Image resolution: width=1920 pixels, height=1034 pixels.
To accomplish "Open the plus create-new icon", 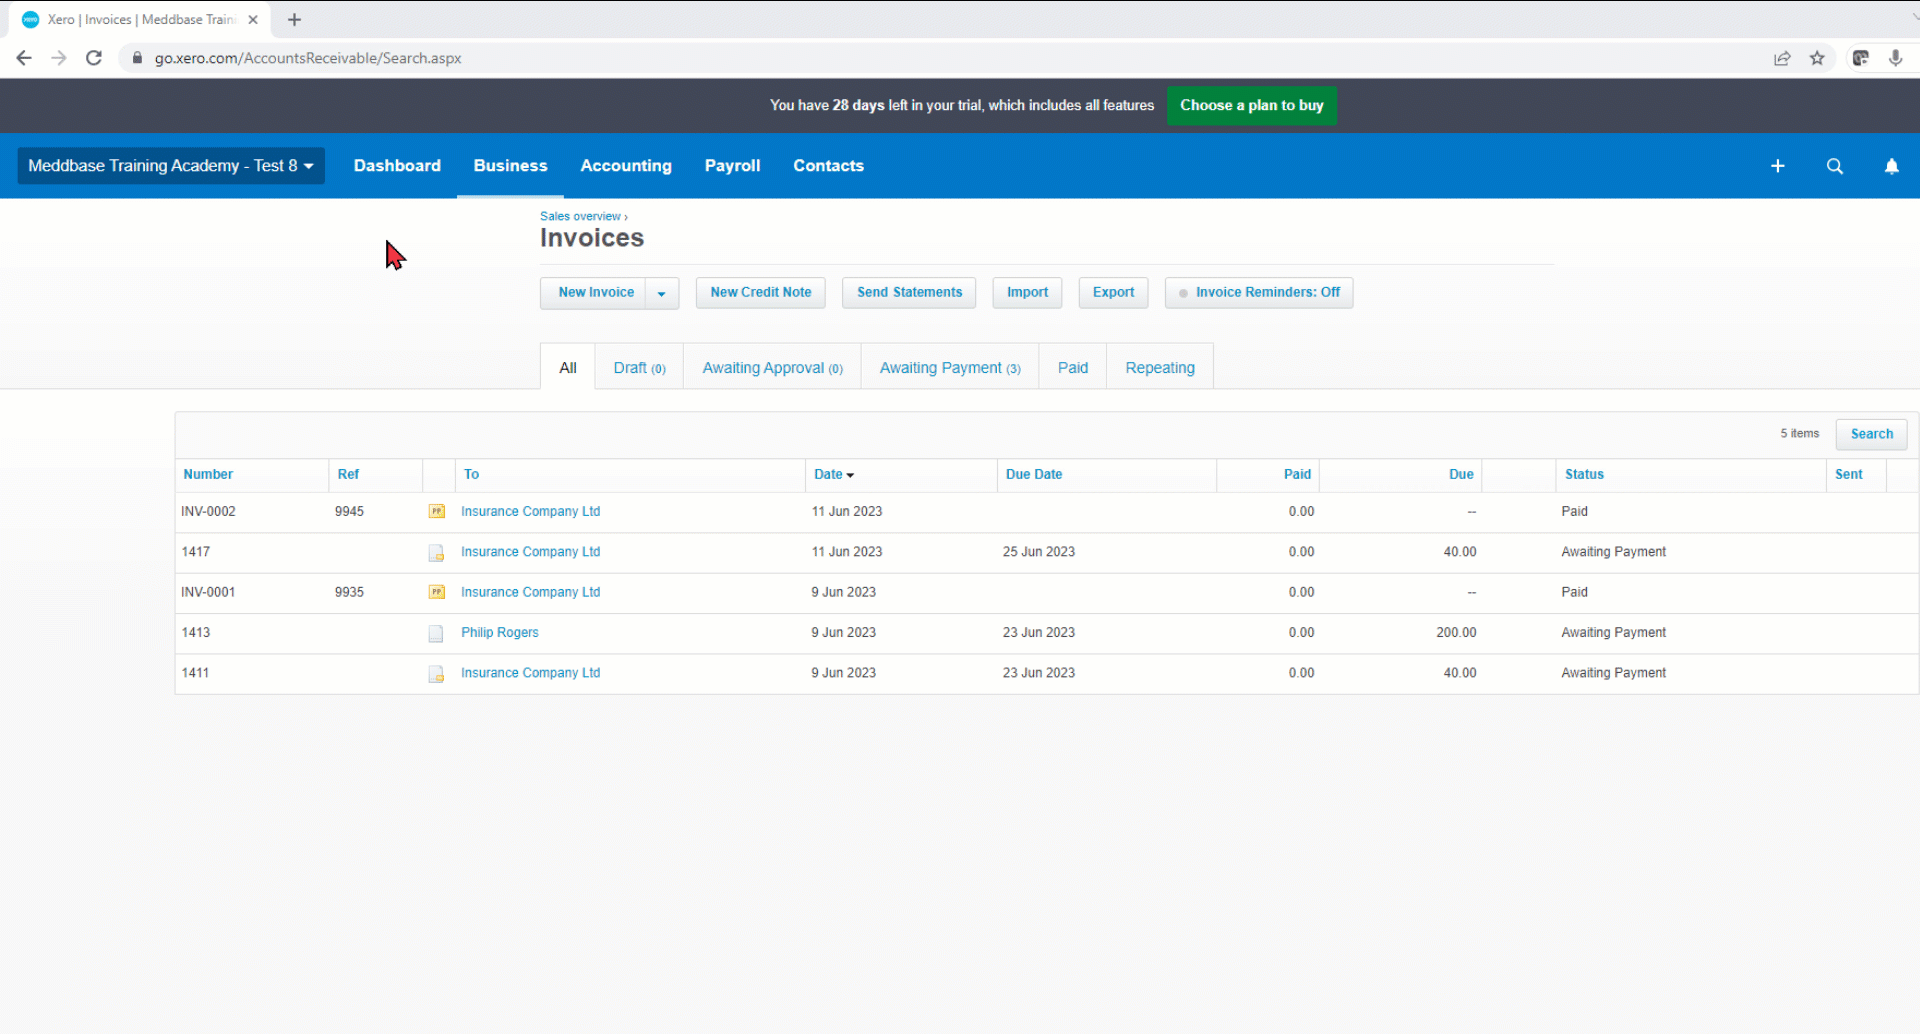I will click(1777, 166).
